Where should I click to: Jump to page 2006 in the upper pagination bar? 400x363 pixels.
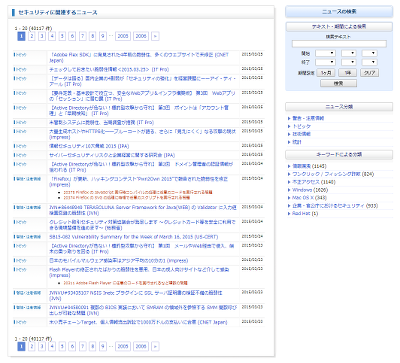tap(141, 36)
